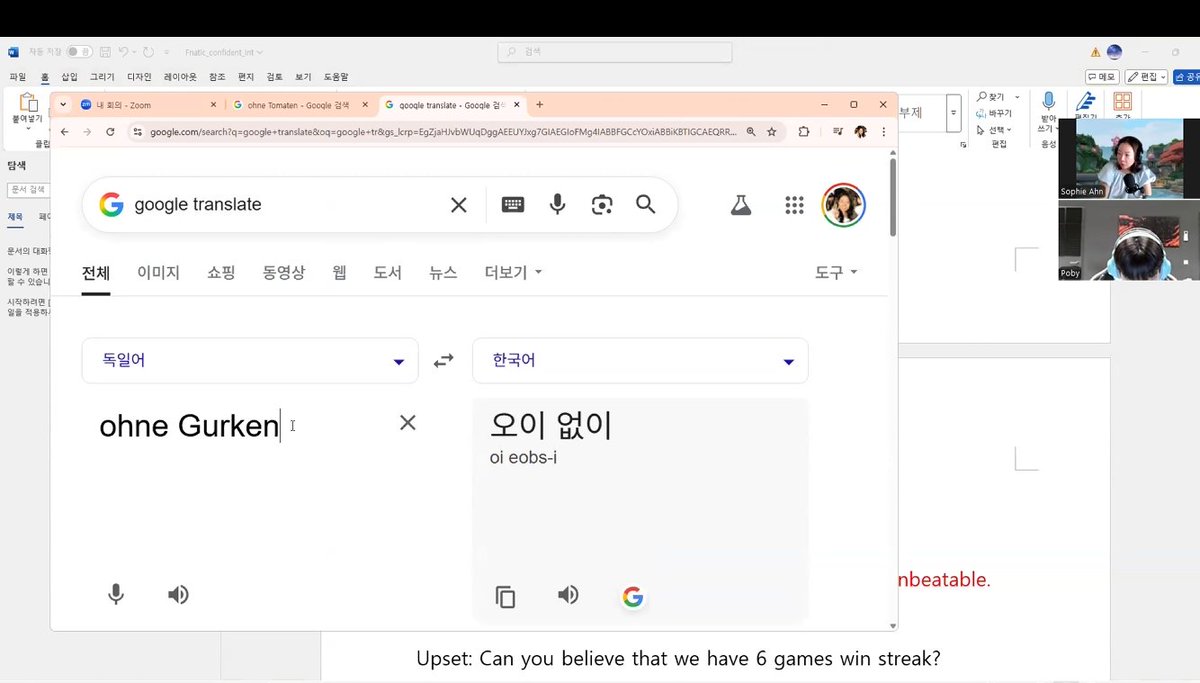Open Search Labs flask icon
This screenshot has height=683, width=1200.
(x=740, y=204)
